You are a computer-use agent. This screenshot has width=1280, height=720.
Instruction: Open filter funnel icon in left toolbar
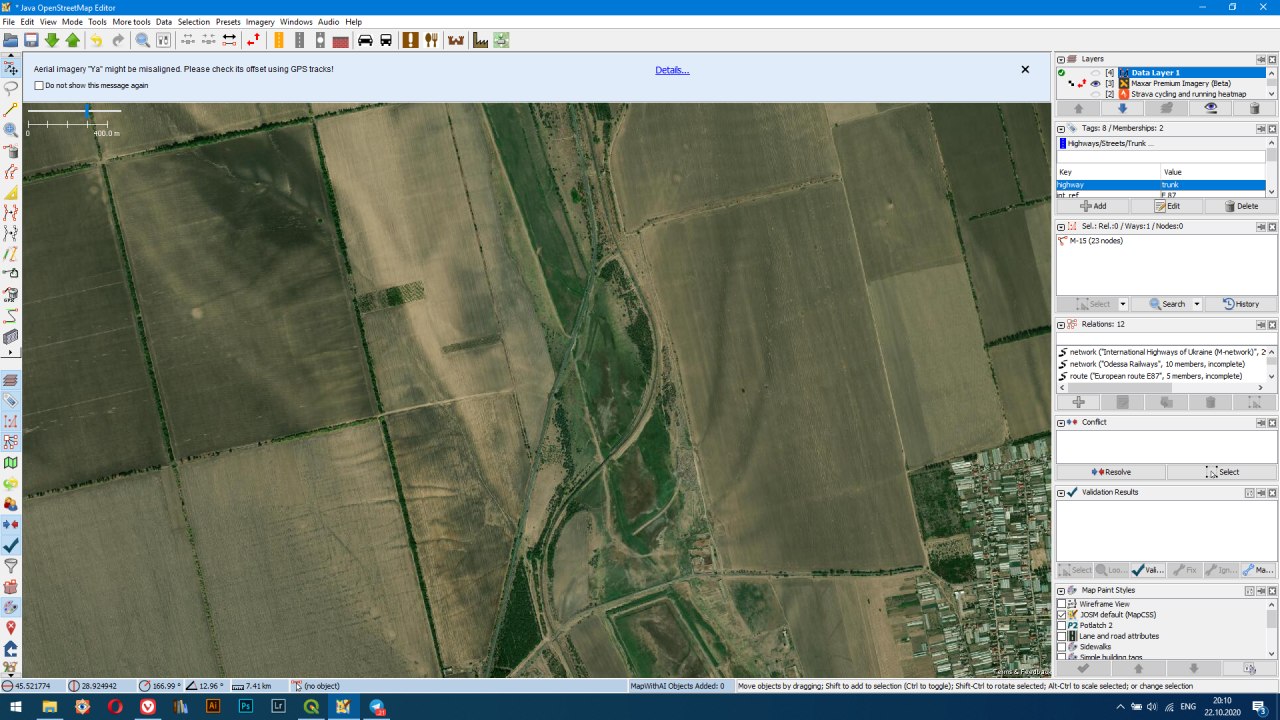11,566
